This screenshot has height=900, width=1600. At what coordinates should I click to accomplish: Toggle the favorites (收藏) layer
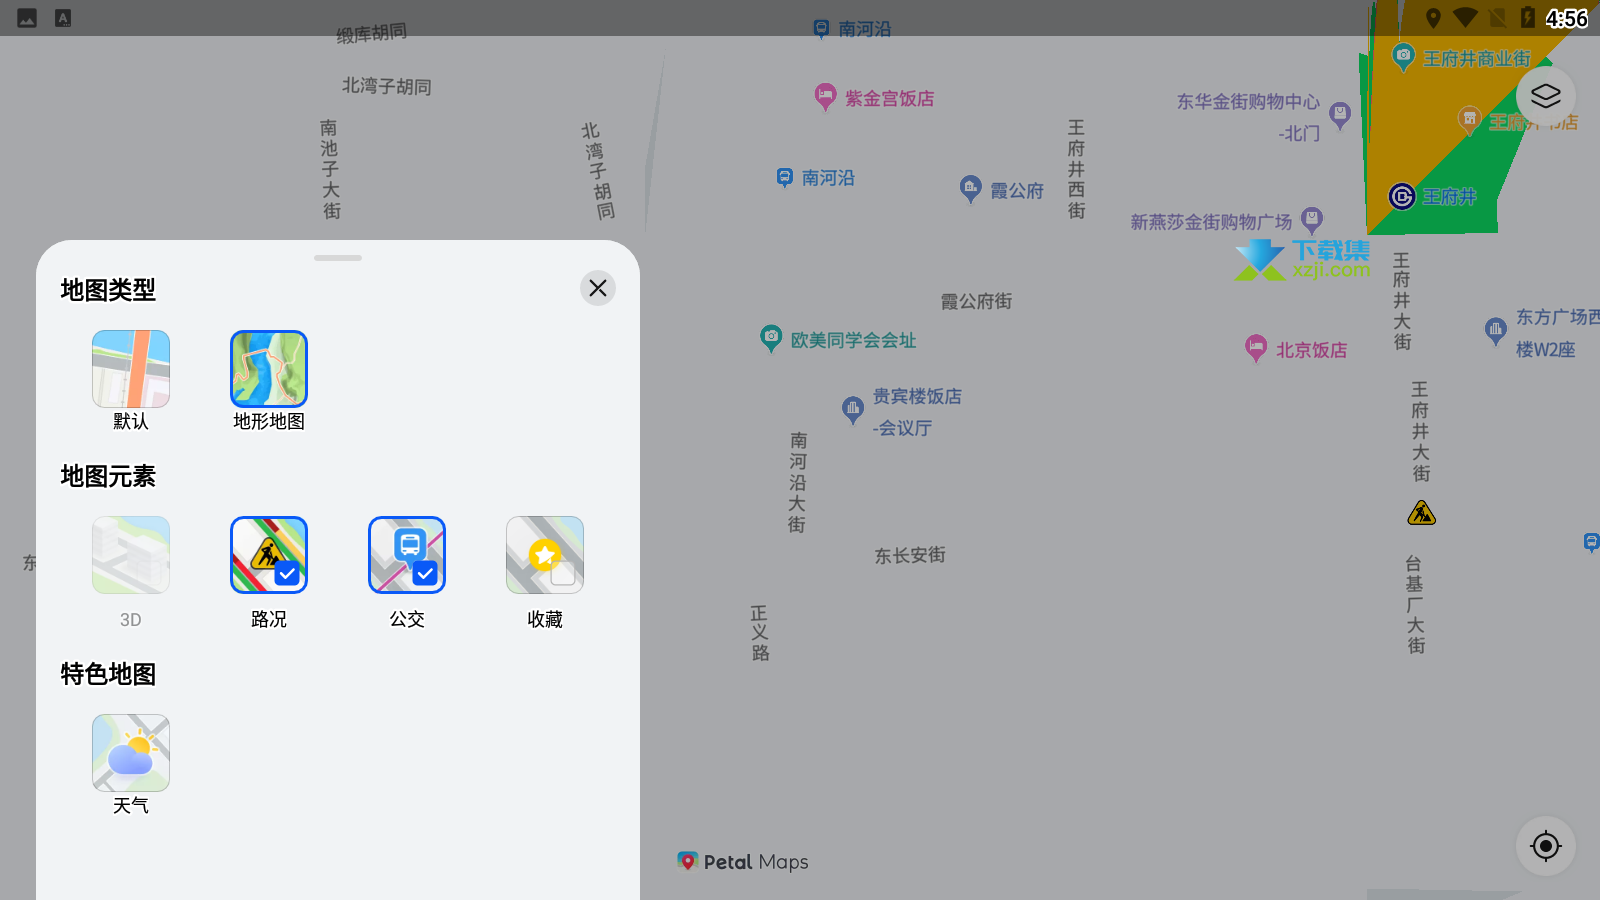pos(545,555)
